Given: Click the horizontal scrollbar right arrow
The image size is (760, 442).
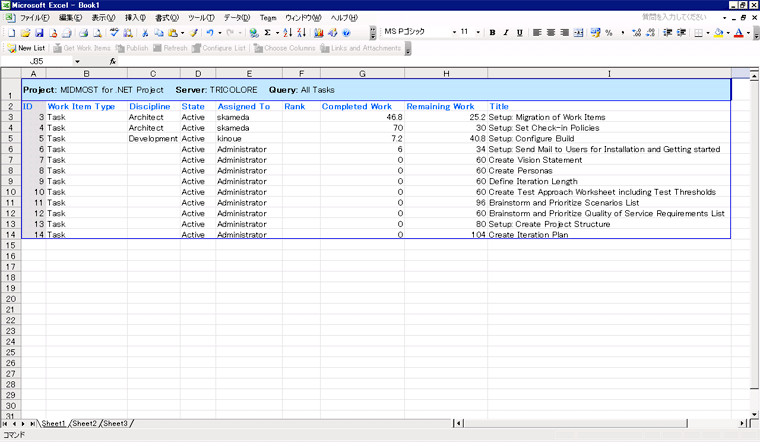Looking at the screenshot, I should tap(742, 423).
